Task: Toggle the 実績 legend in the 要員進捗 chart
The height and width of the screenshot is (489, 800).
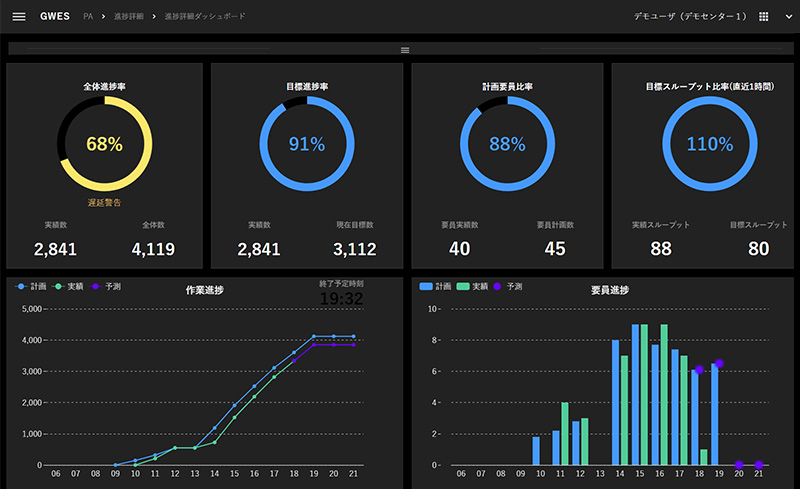Action: (x=472, y=286)
